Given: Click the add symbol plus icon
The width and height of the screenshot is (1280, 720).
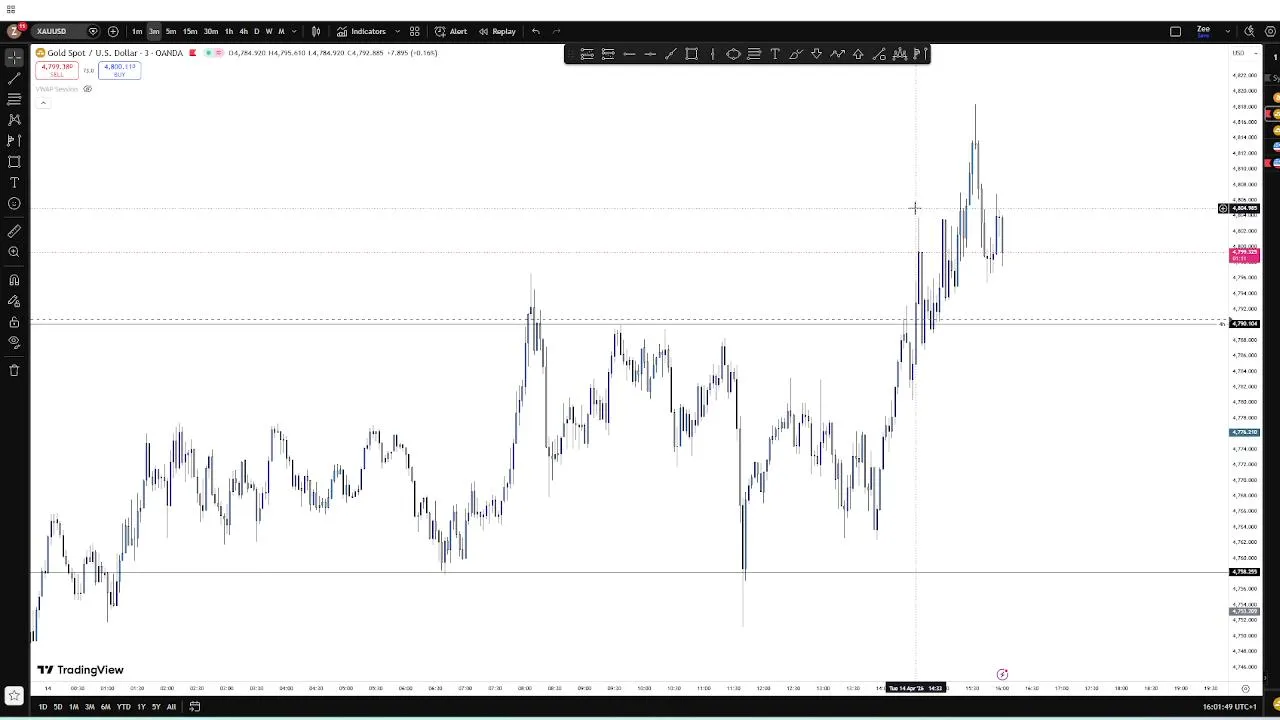Looking at the screenshot, I should pos(113,31).
